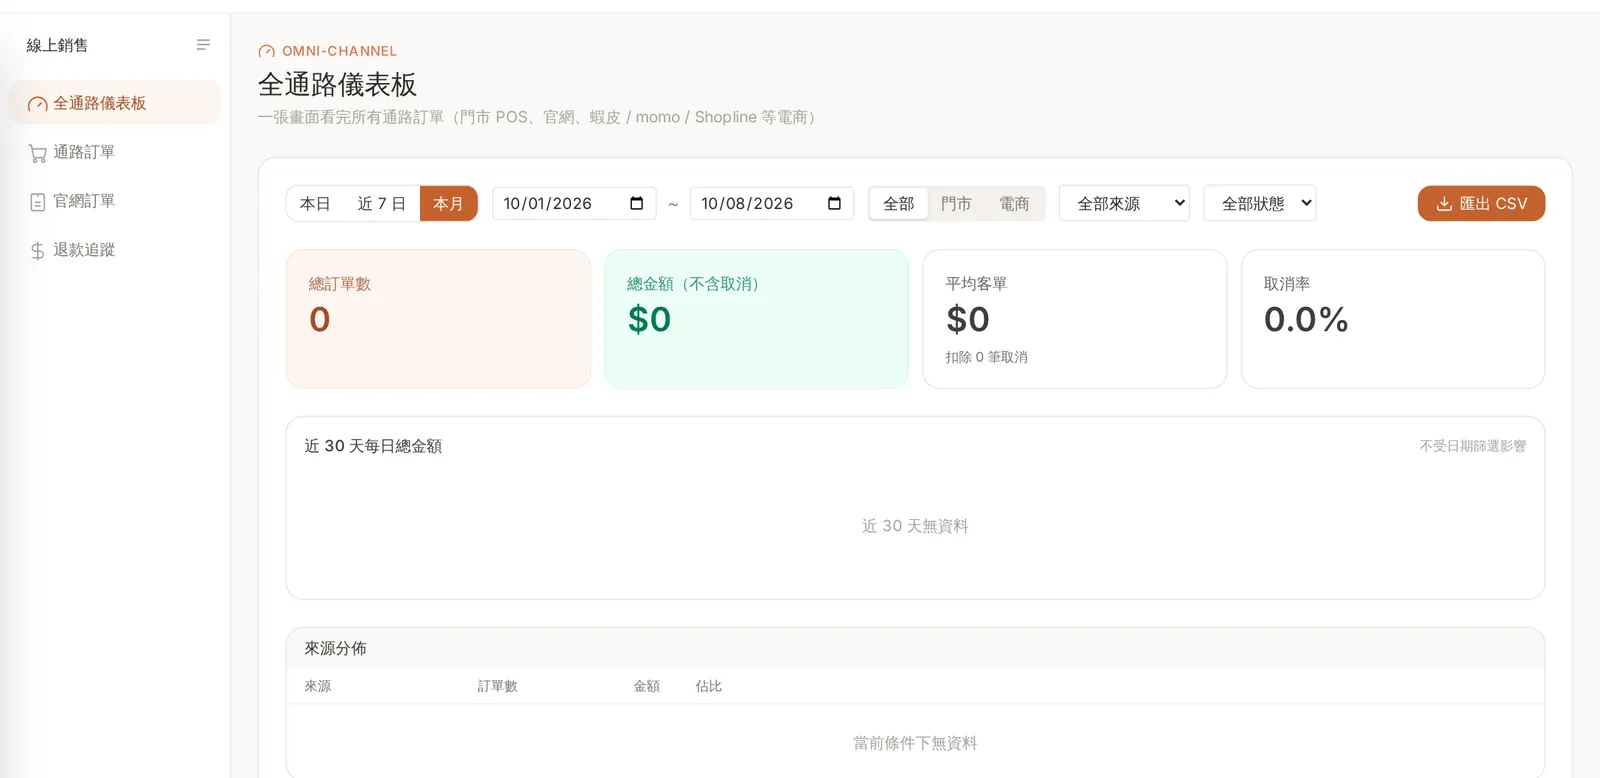Click the 訂單數 column header
1600x778 pixels.
(x=497, y=686)
